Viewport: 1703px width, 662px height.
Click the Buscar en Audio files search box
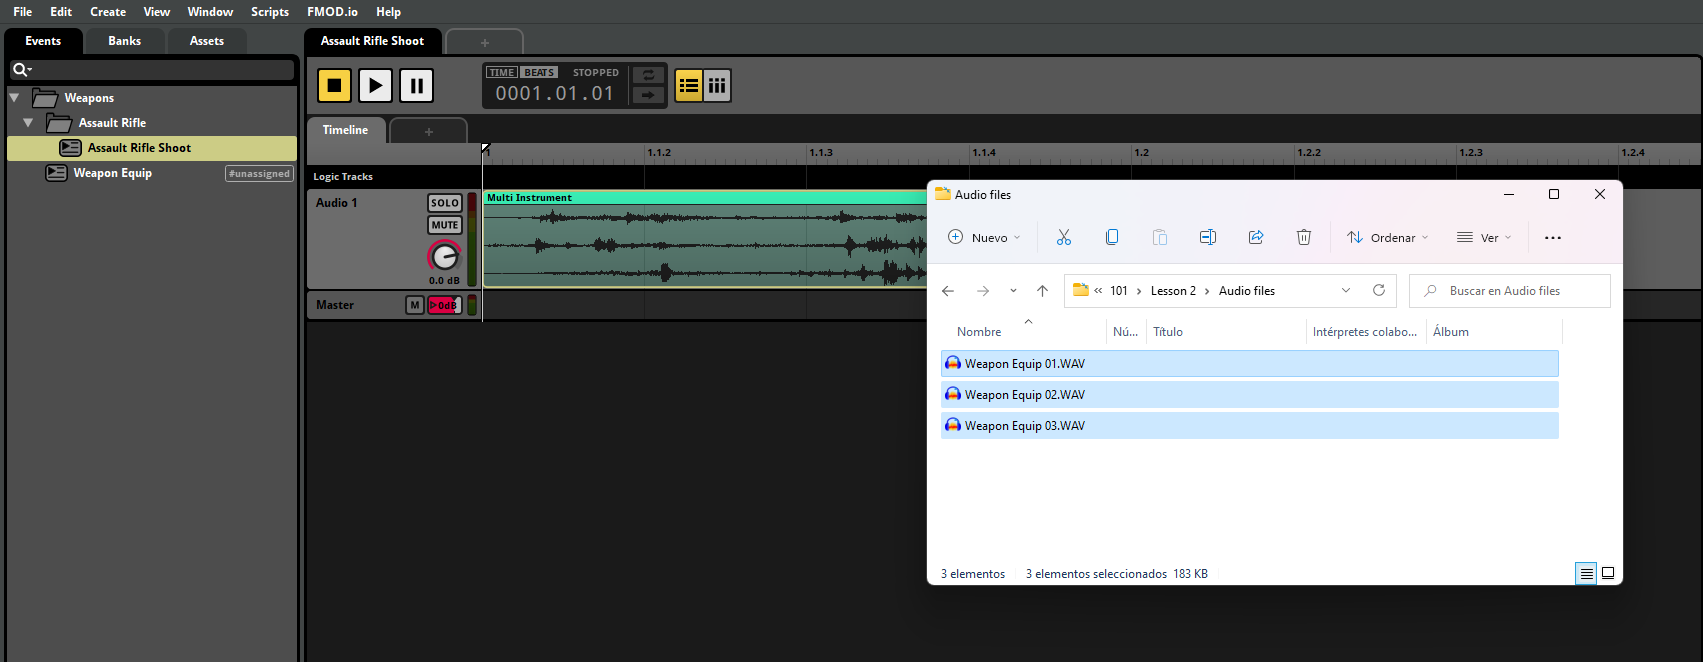click(1510, 291)
